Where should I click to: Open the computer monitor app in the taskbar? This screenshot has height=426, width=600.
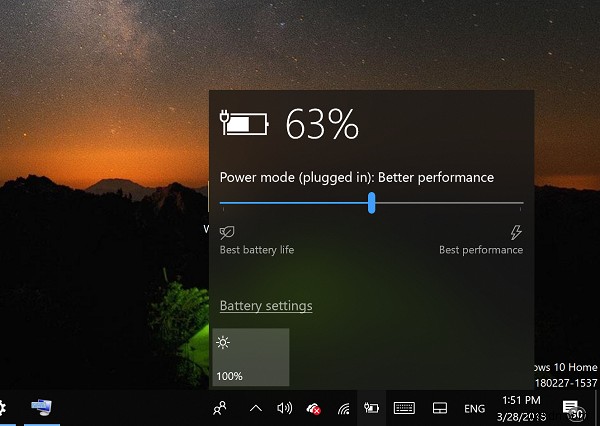pyautogui.click(x=41, y=408)
